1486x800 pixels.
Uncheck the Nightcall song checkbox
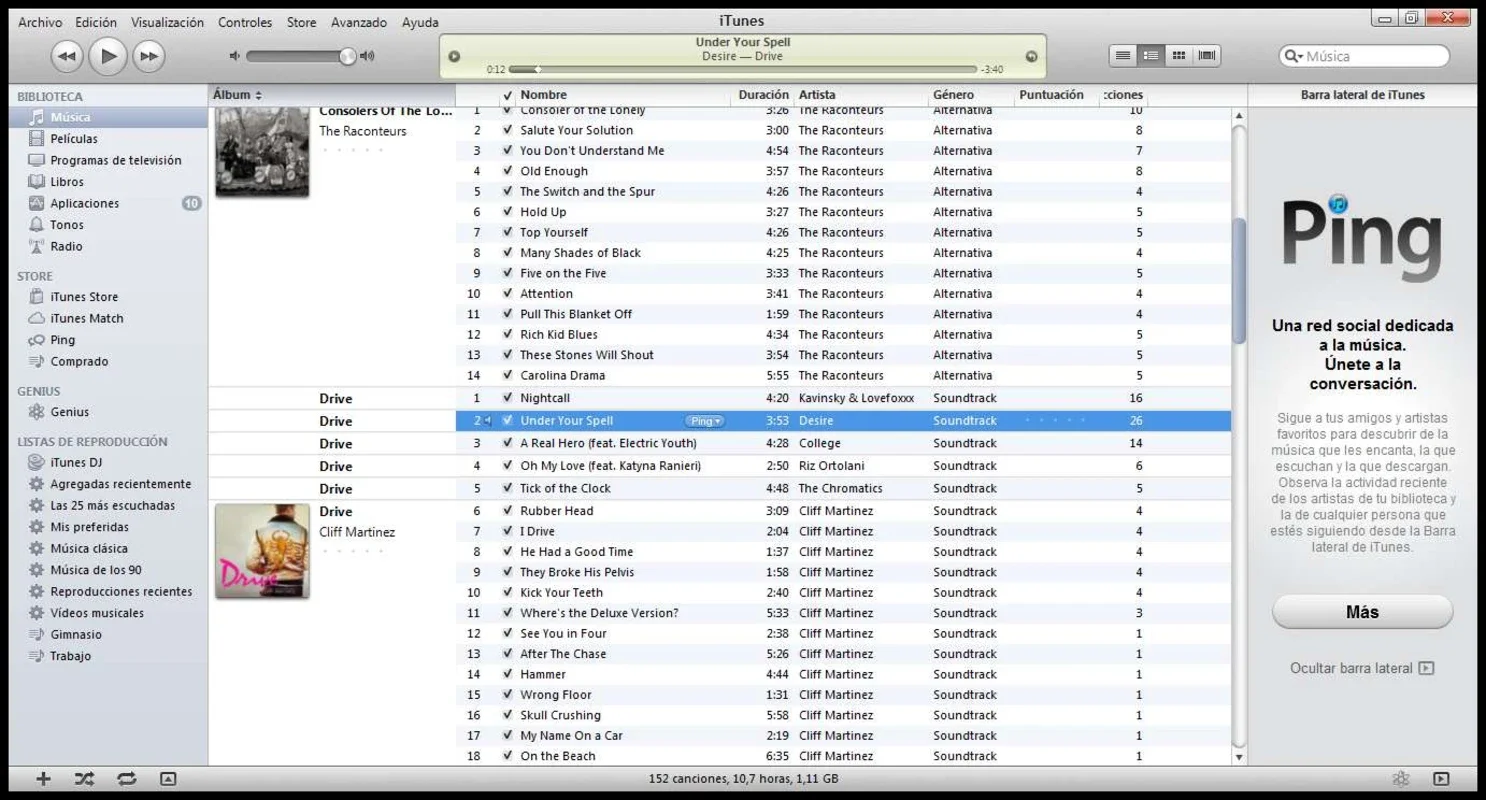[x=507, y=398]
